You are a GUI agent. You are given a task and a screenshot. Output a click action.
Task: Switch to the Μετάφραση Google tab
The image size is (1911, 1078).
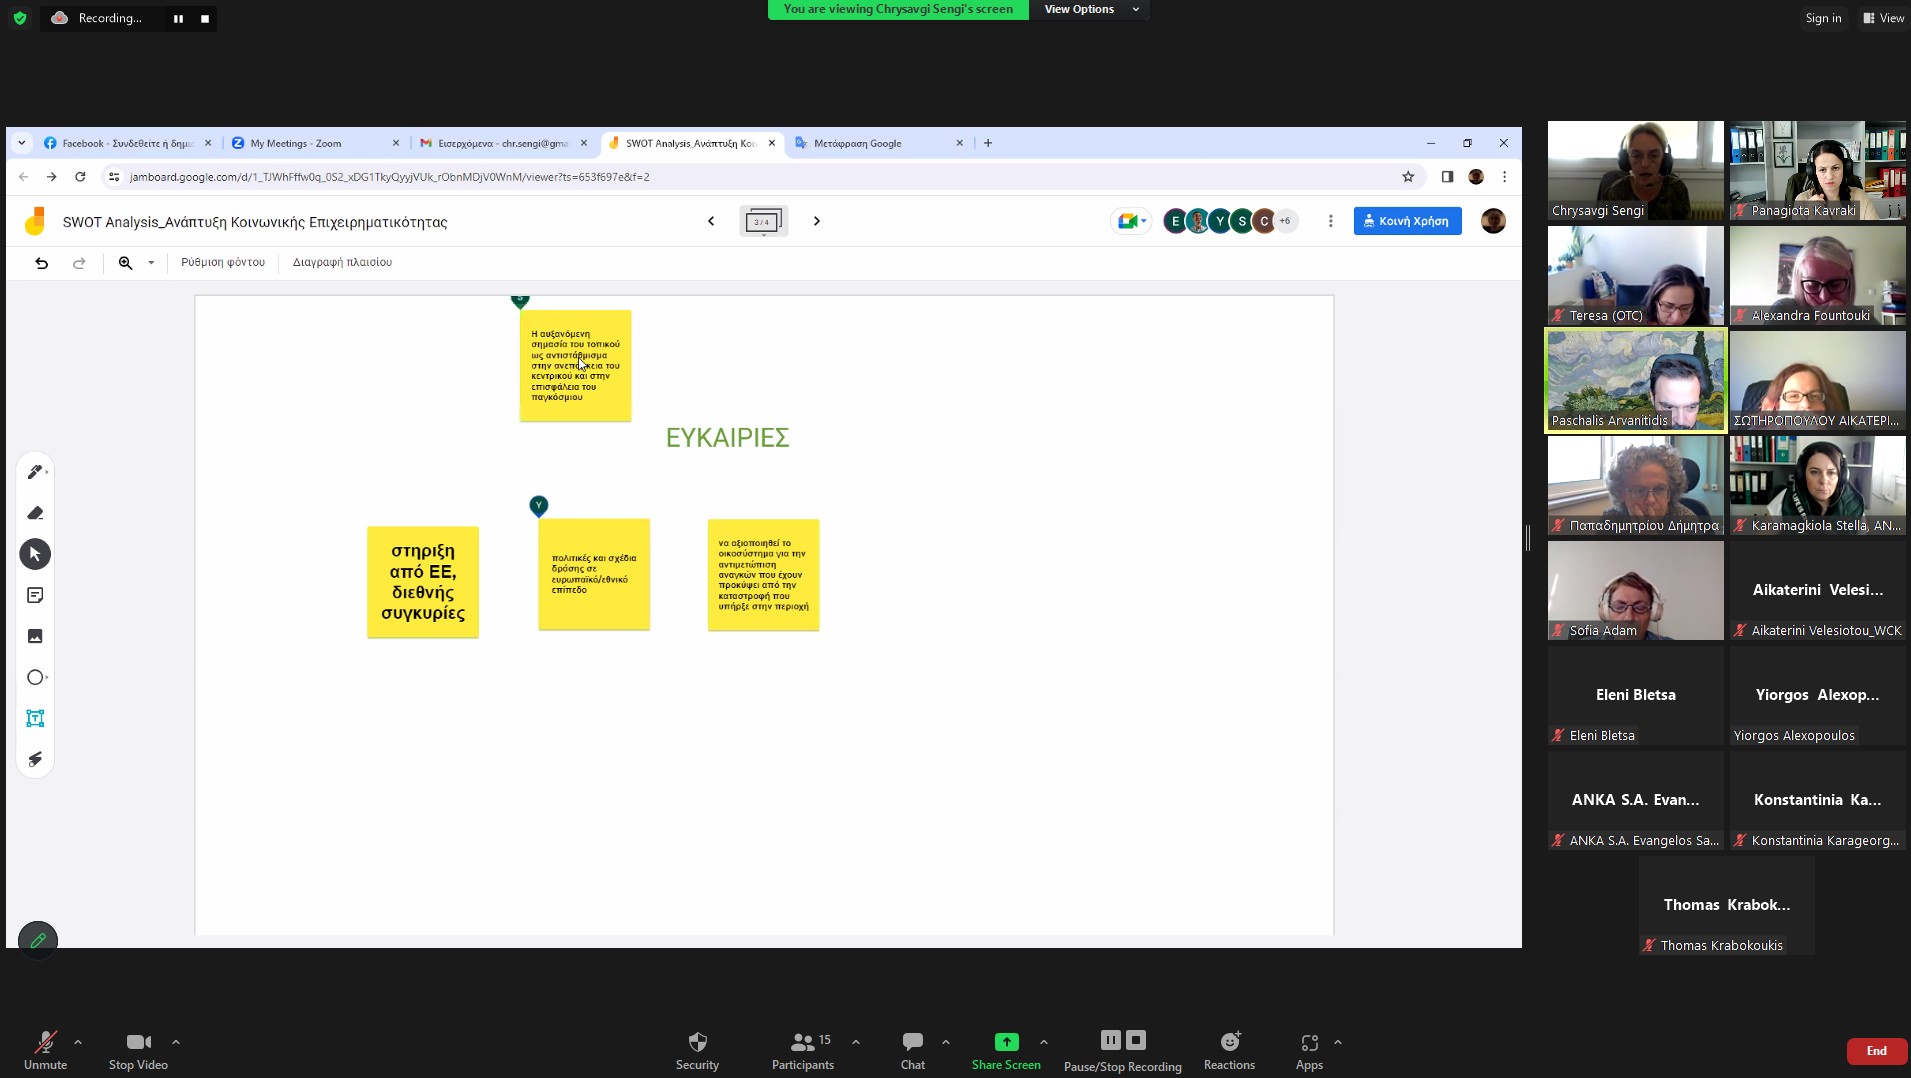[x=870, y=143]
